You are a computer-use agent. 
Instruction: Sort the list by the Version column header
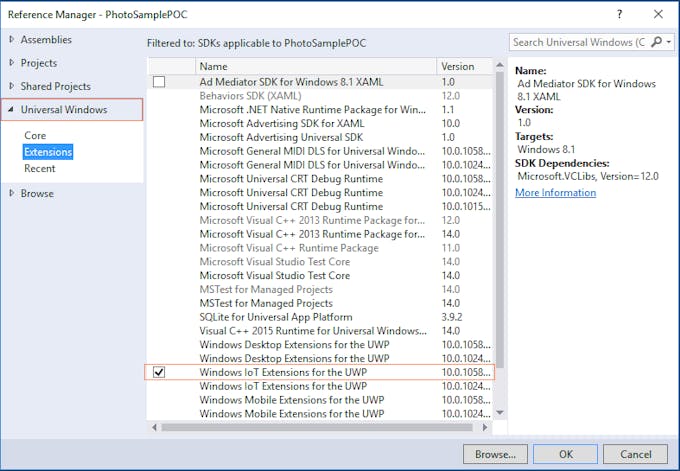tap(465, 66)
